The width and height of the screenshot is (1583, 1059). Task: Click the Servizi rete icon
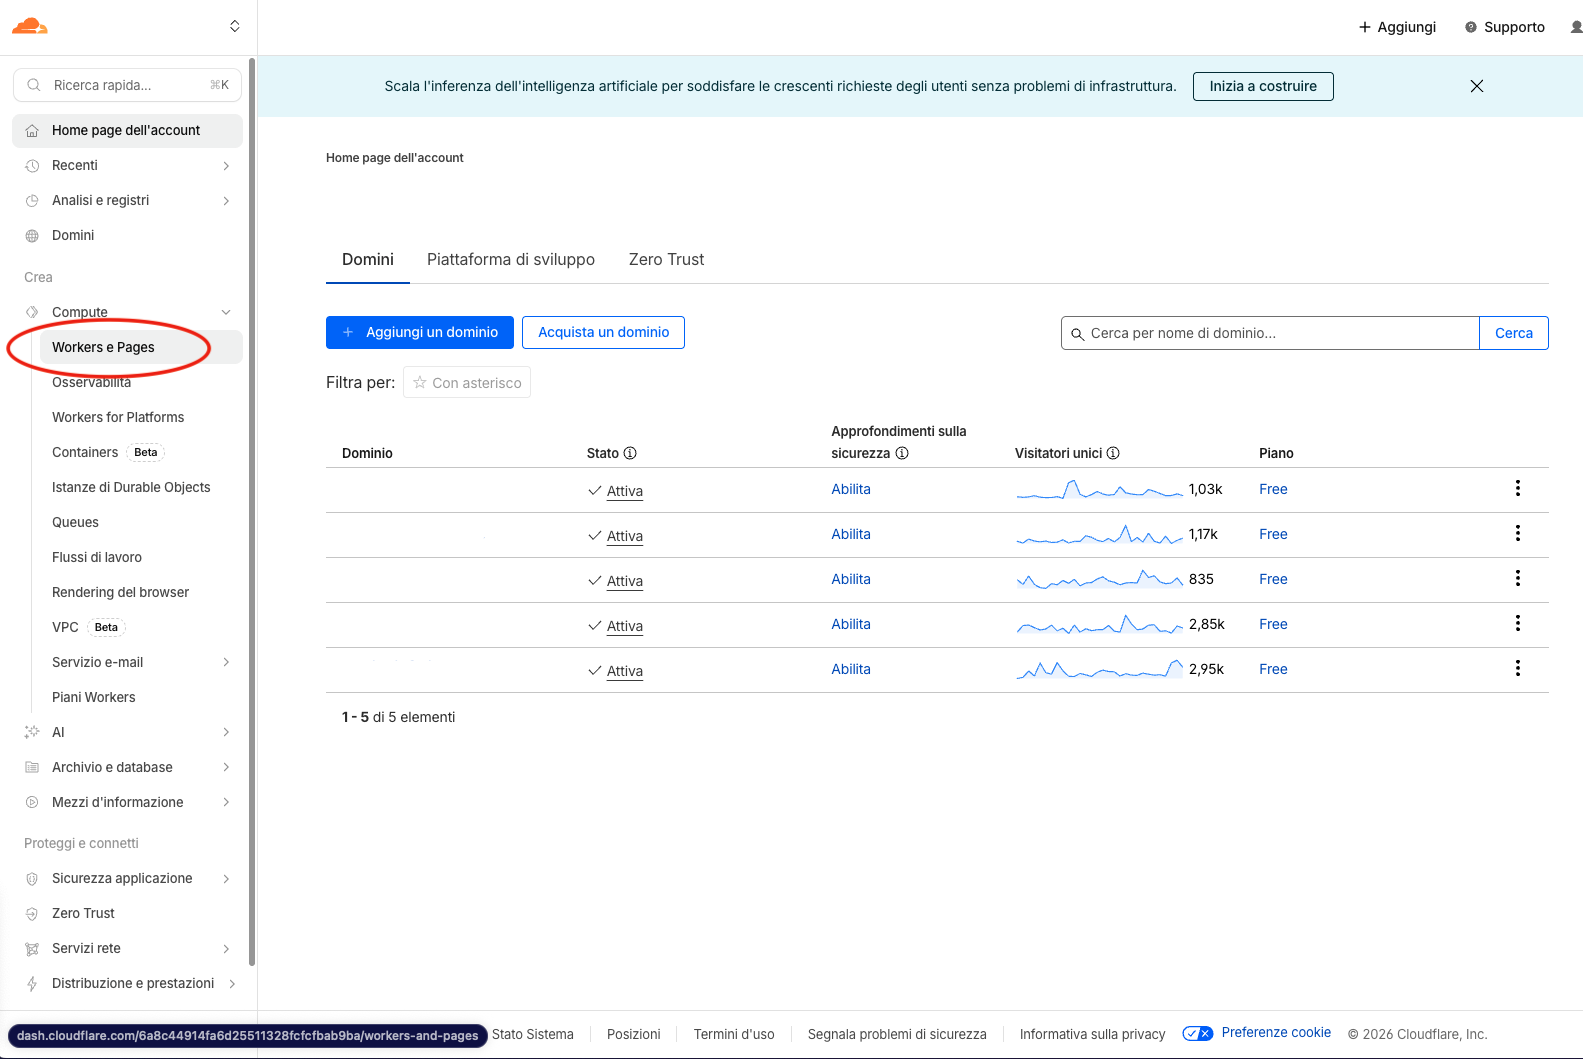(x=32, y=948)
